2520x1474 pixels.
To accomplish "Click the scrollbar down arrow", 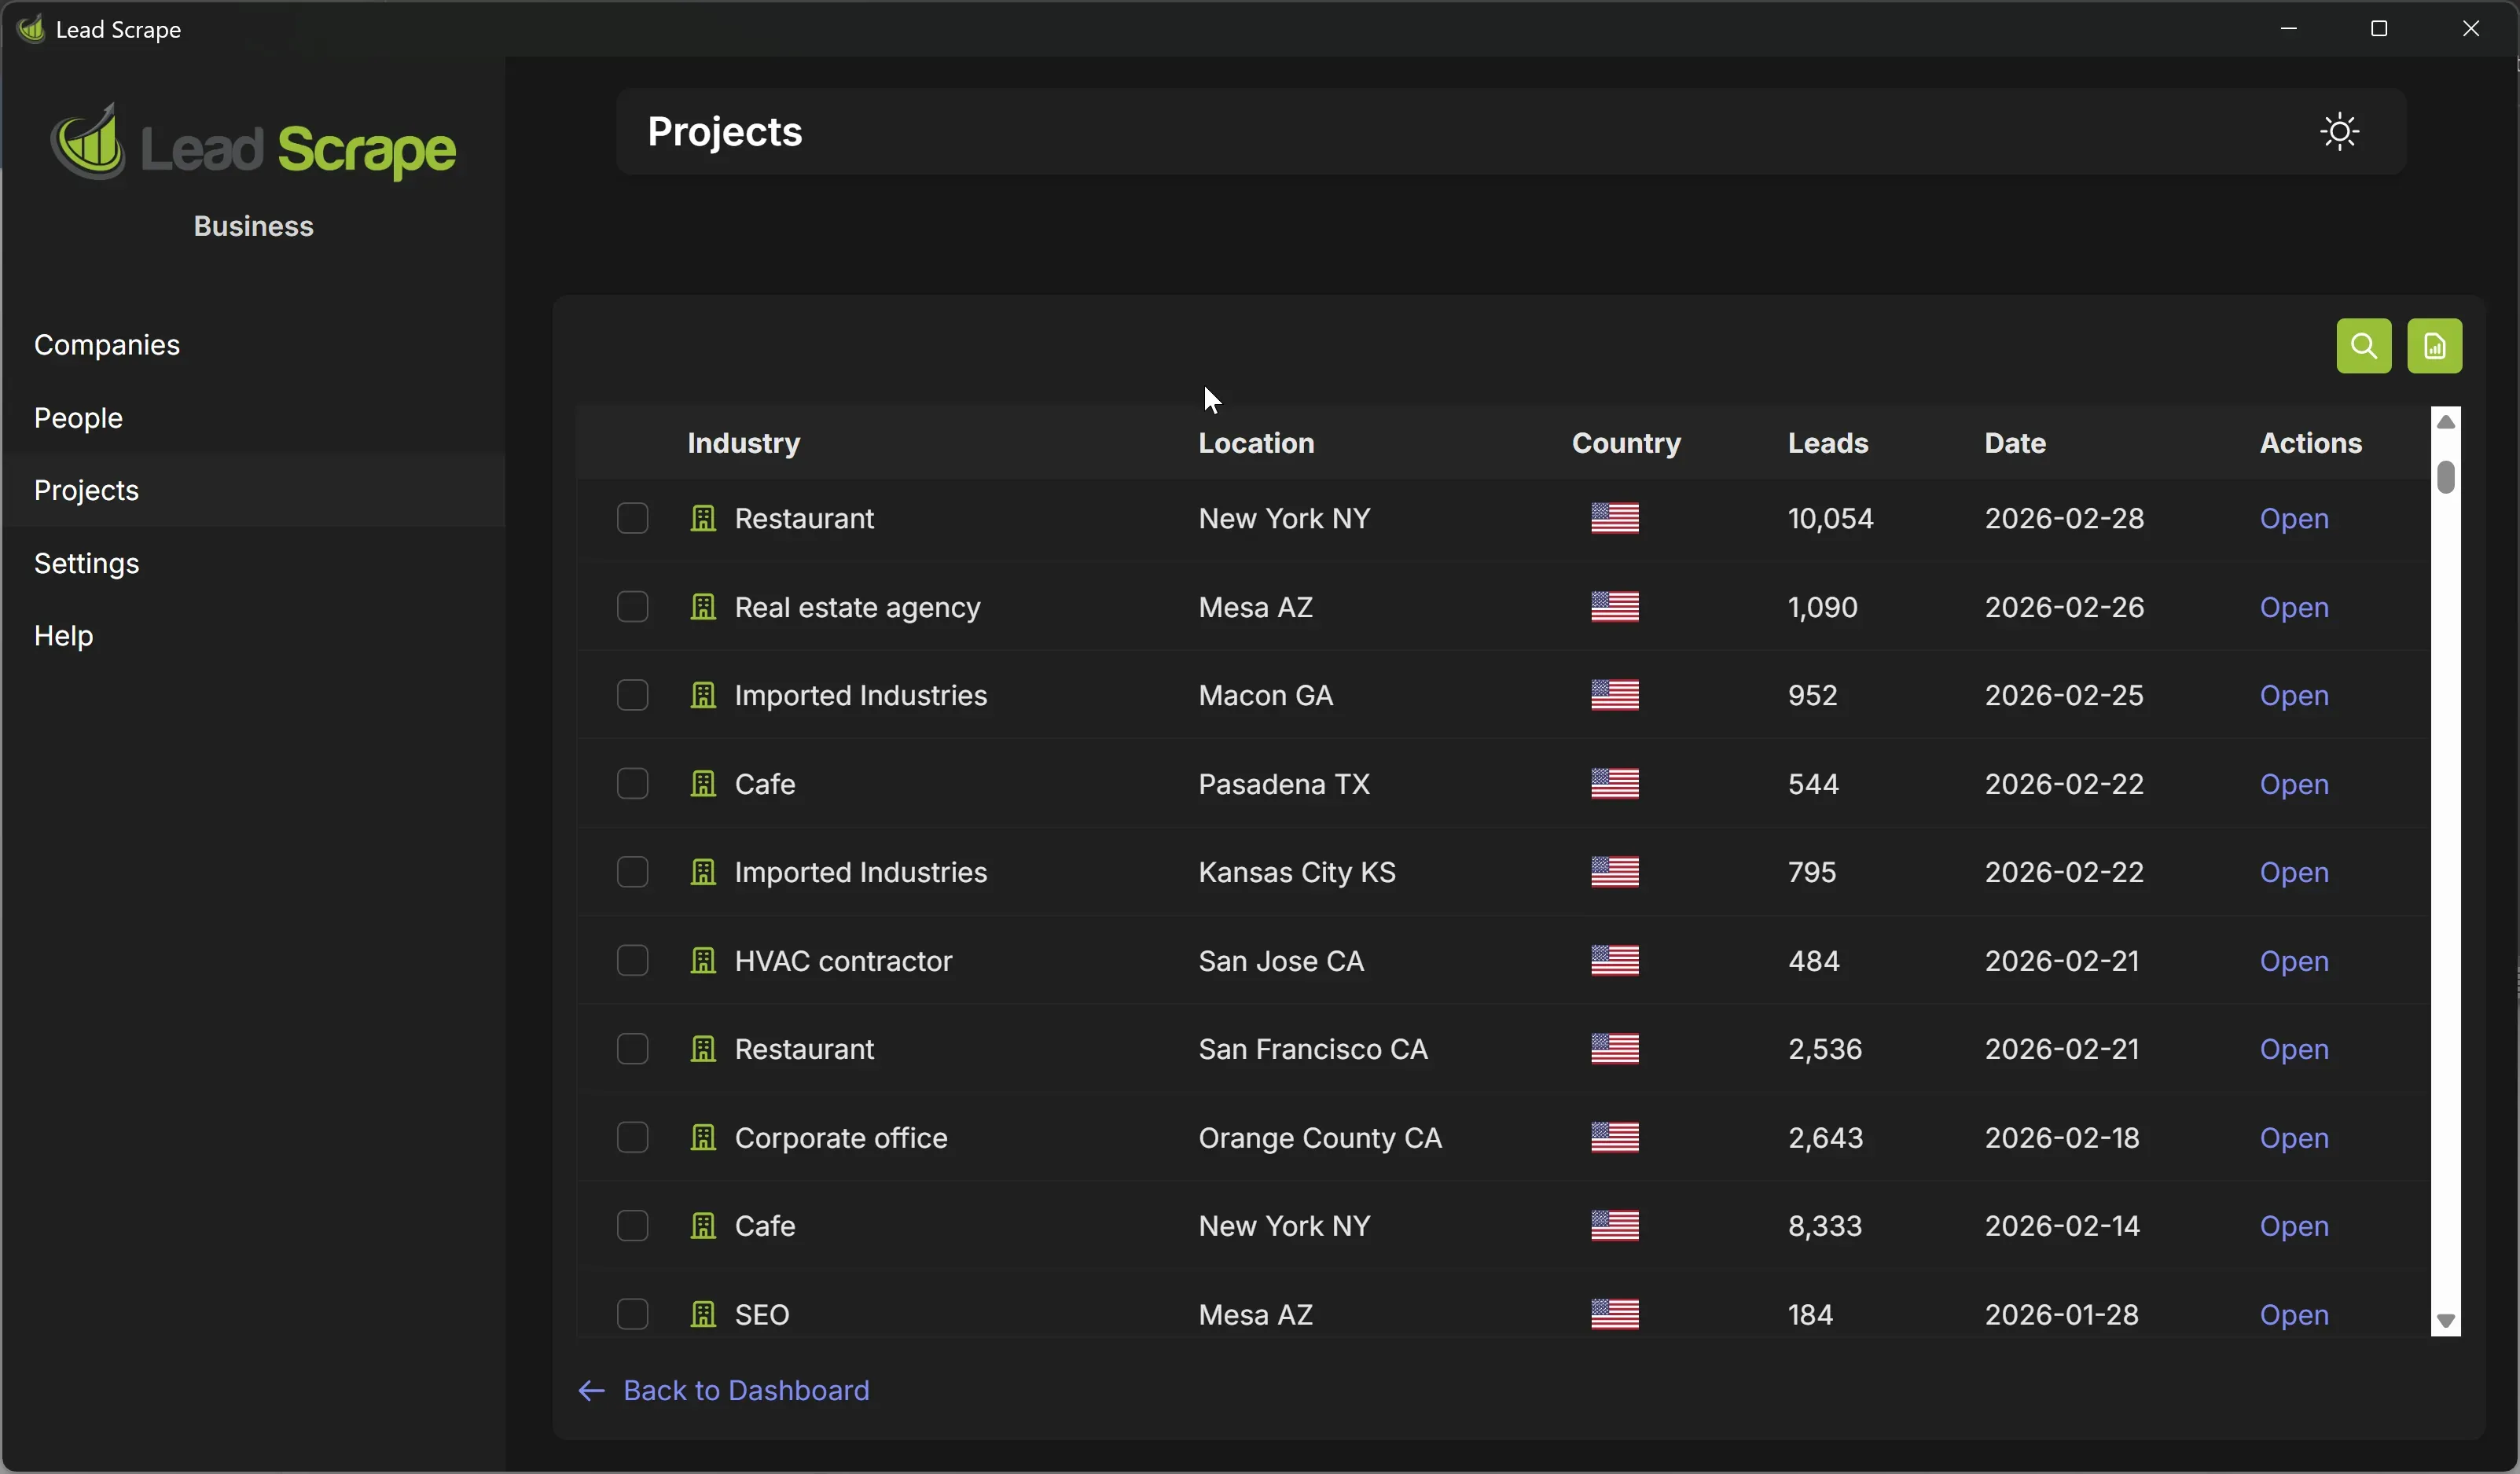I will pos(2445,1321).
